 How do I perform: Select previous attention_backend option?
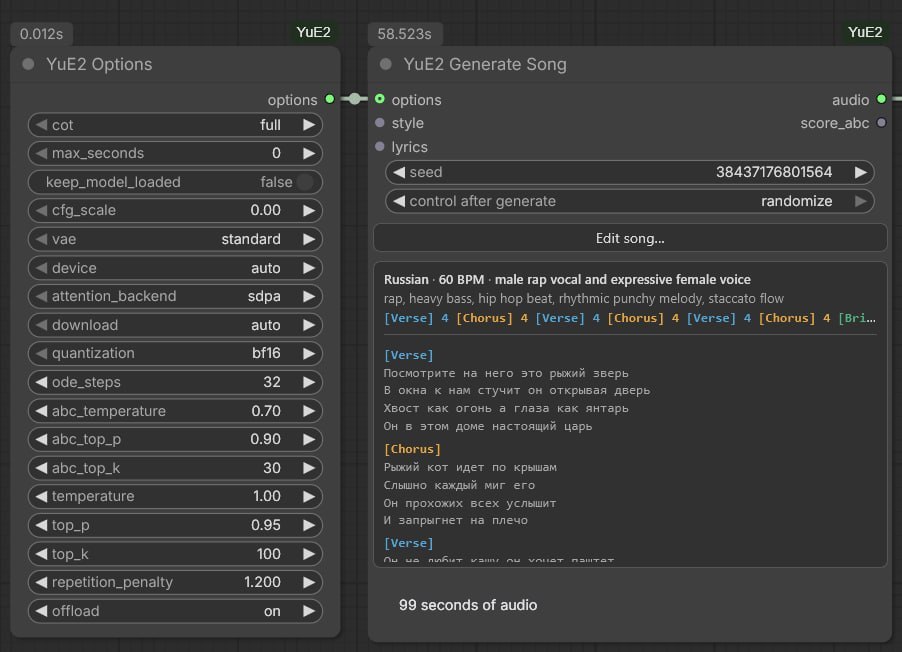click(41, 296)
